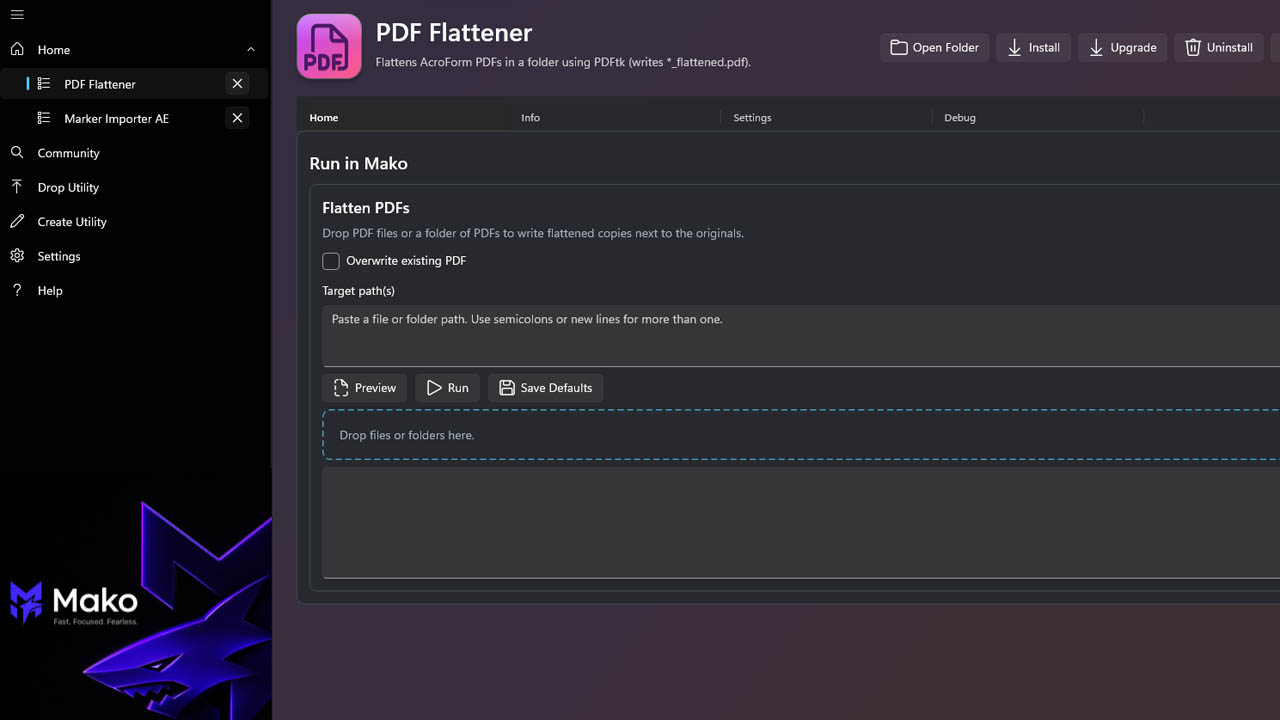
Task: Click the Preview button
Action: 365,388
